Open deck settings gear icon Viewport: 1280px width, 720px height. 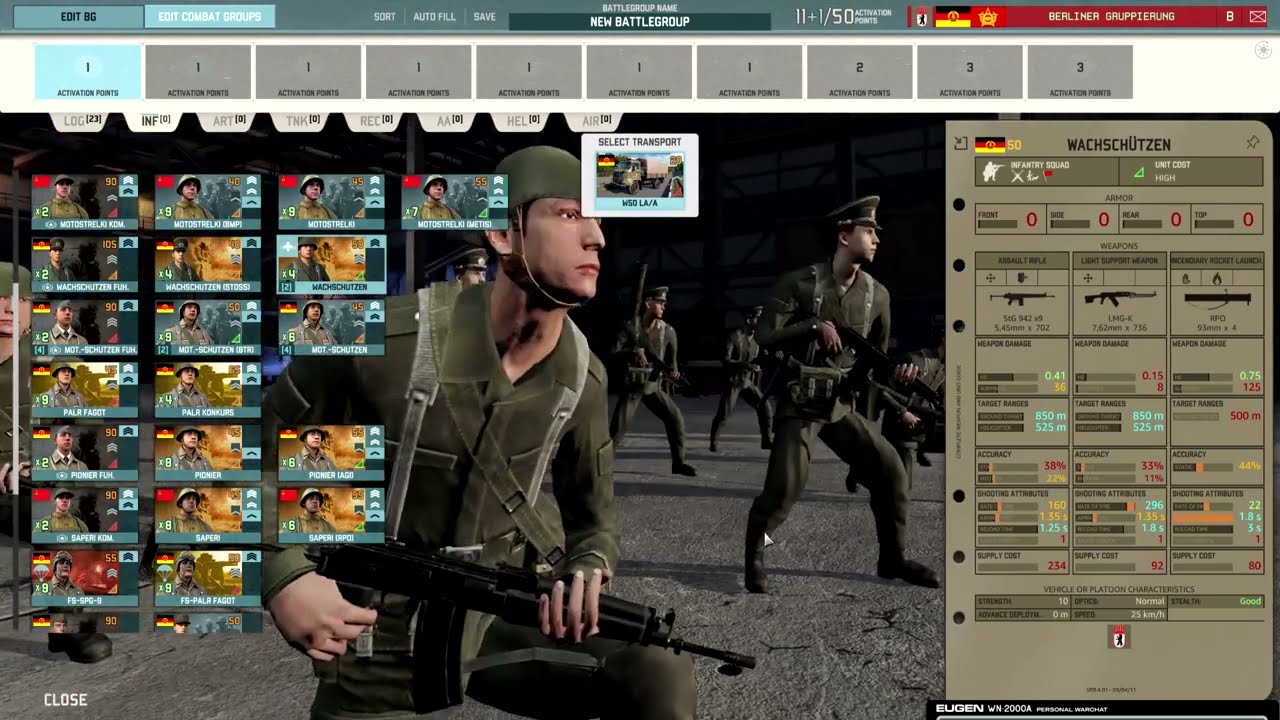[1262, 50]
